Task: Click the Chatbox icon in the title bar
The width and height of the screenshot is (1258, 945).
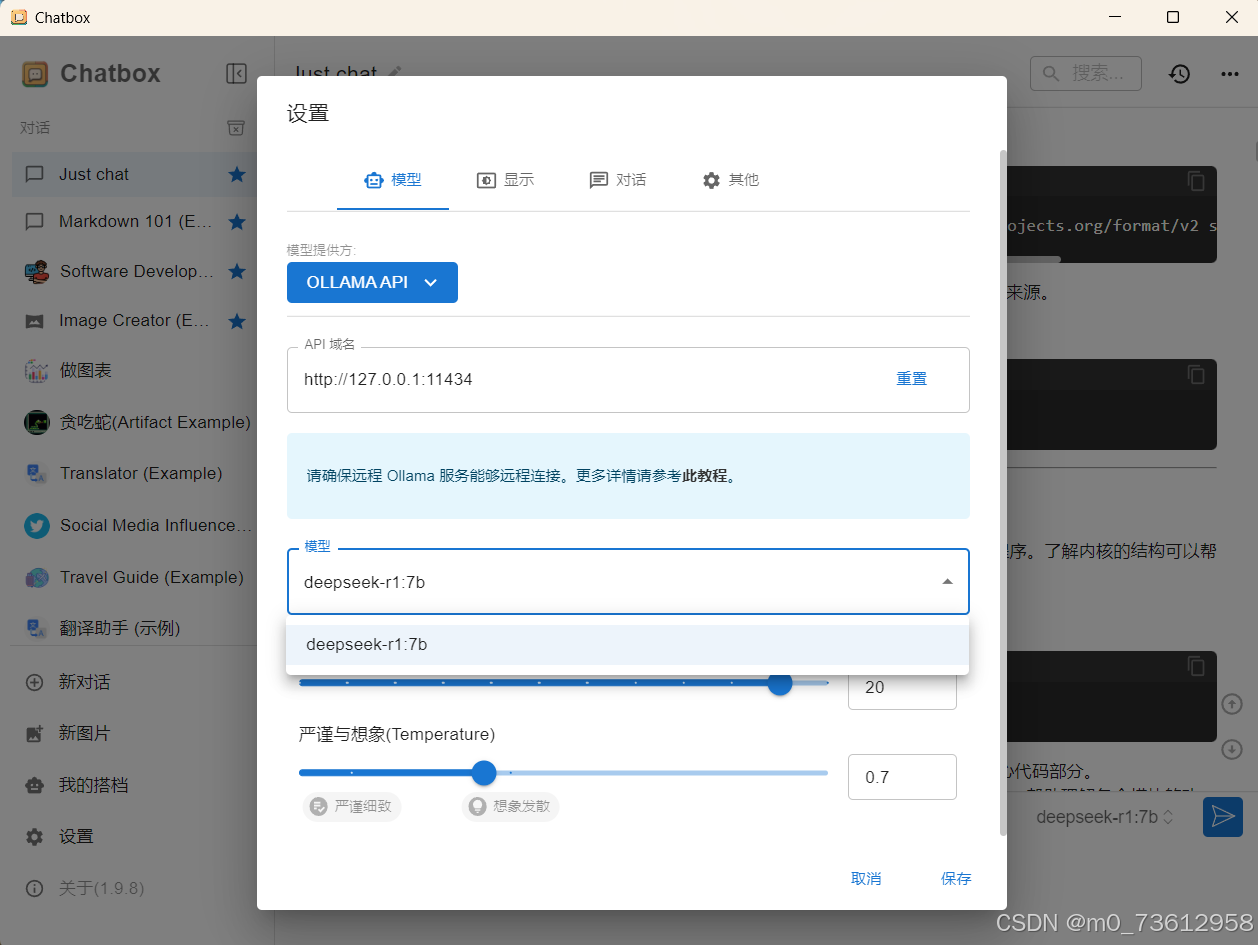Action: pyautogui.click(x=18, y=17)
